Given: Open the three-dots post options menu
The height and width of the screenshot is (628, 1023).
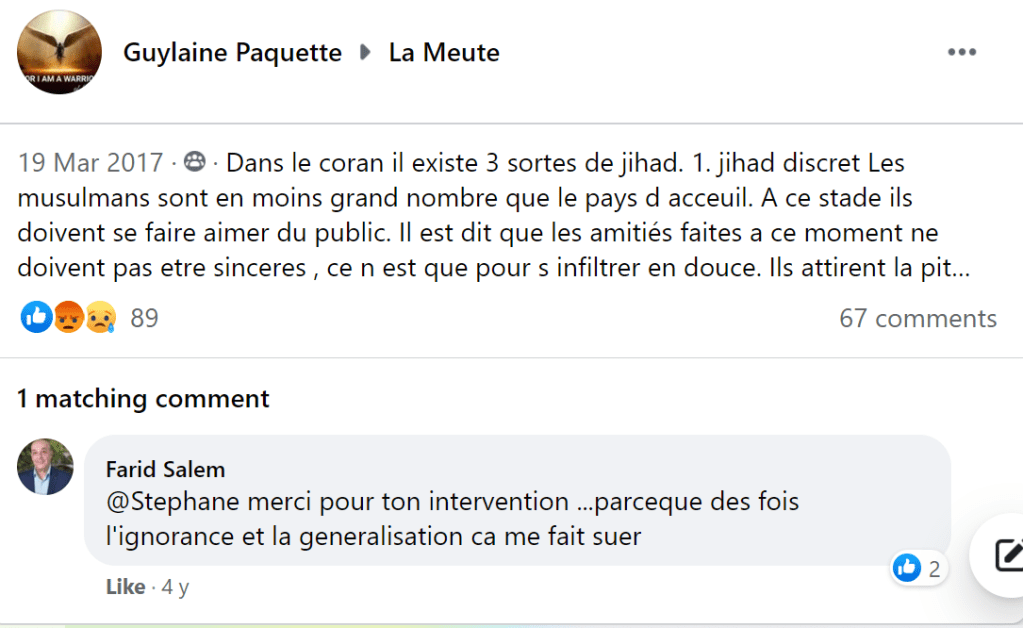Looking at the screenshot, I should (x=961, y=53).
